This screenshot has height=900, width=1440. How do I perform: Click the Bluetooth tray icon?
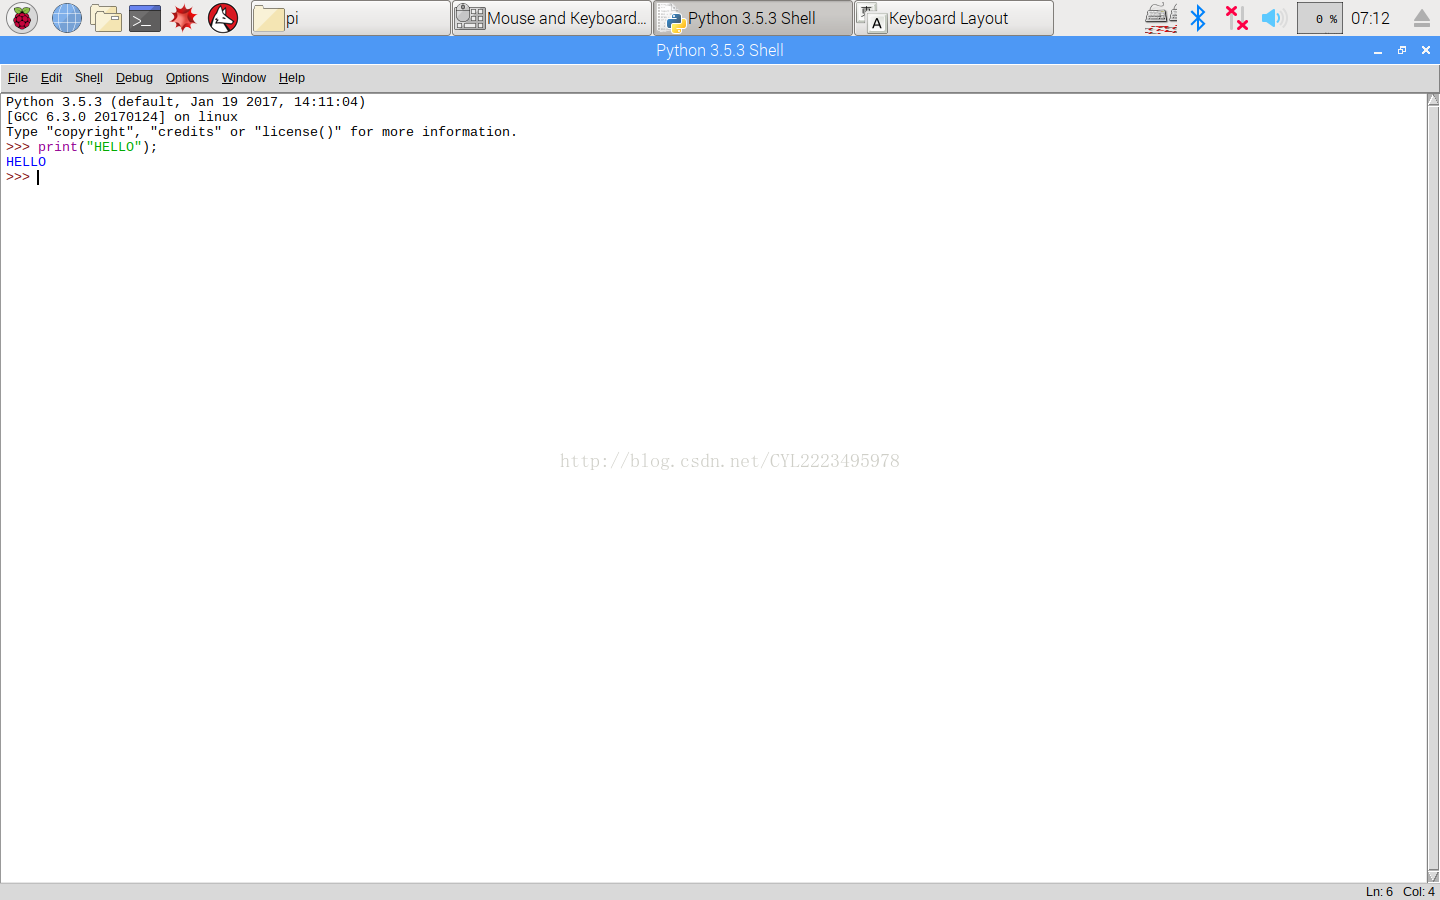click(x=1198, y=18)
